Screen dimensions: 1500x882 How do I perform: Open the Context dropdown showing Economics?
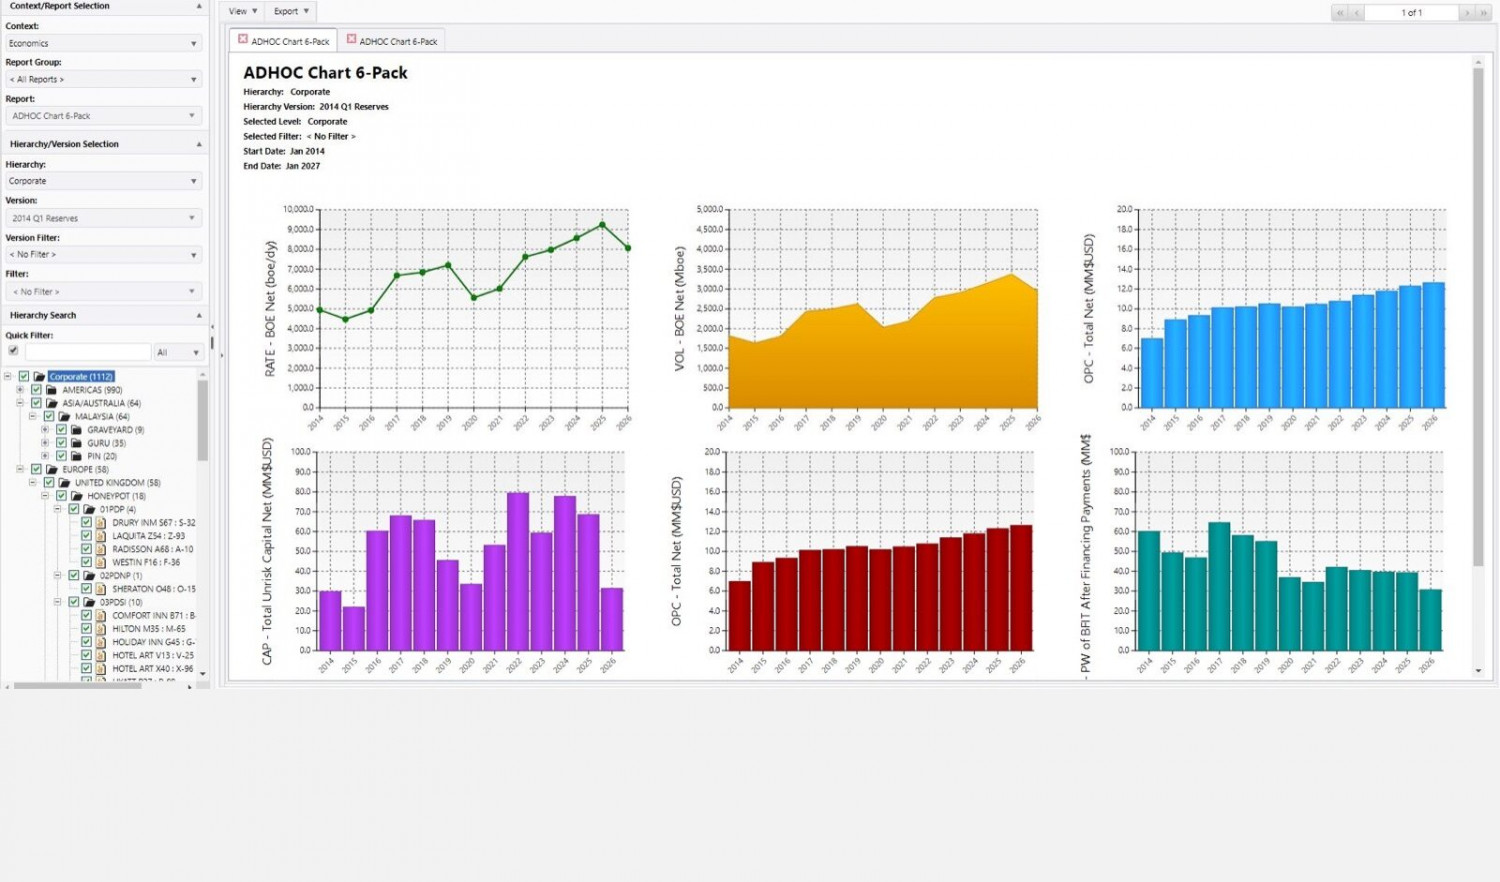coord(103,43)
